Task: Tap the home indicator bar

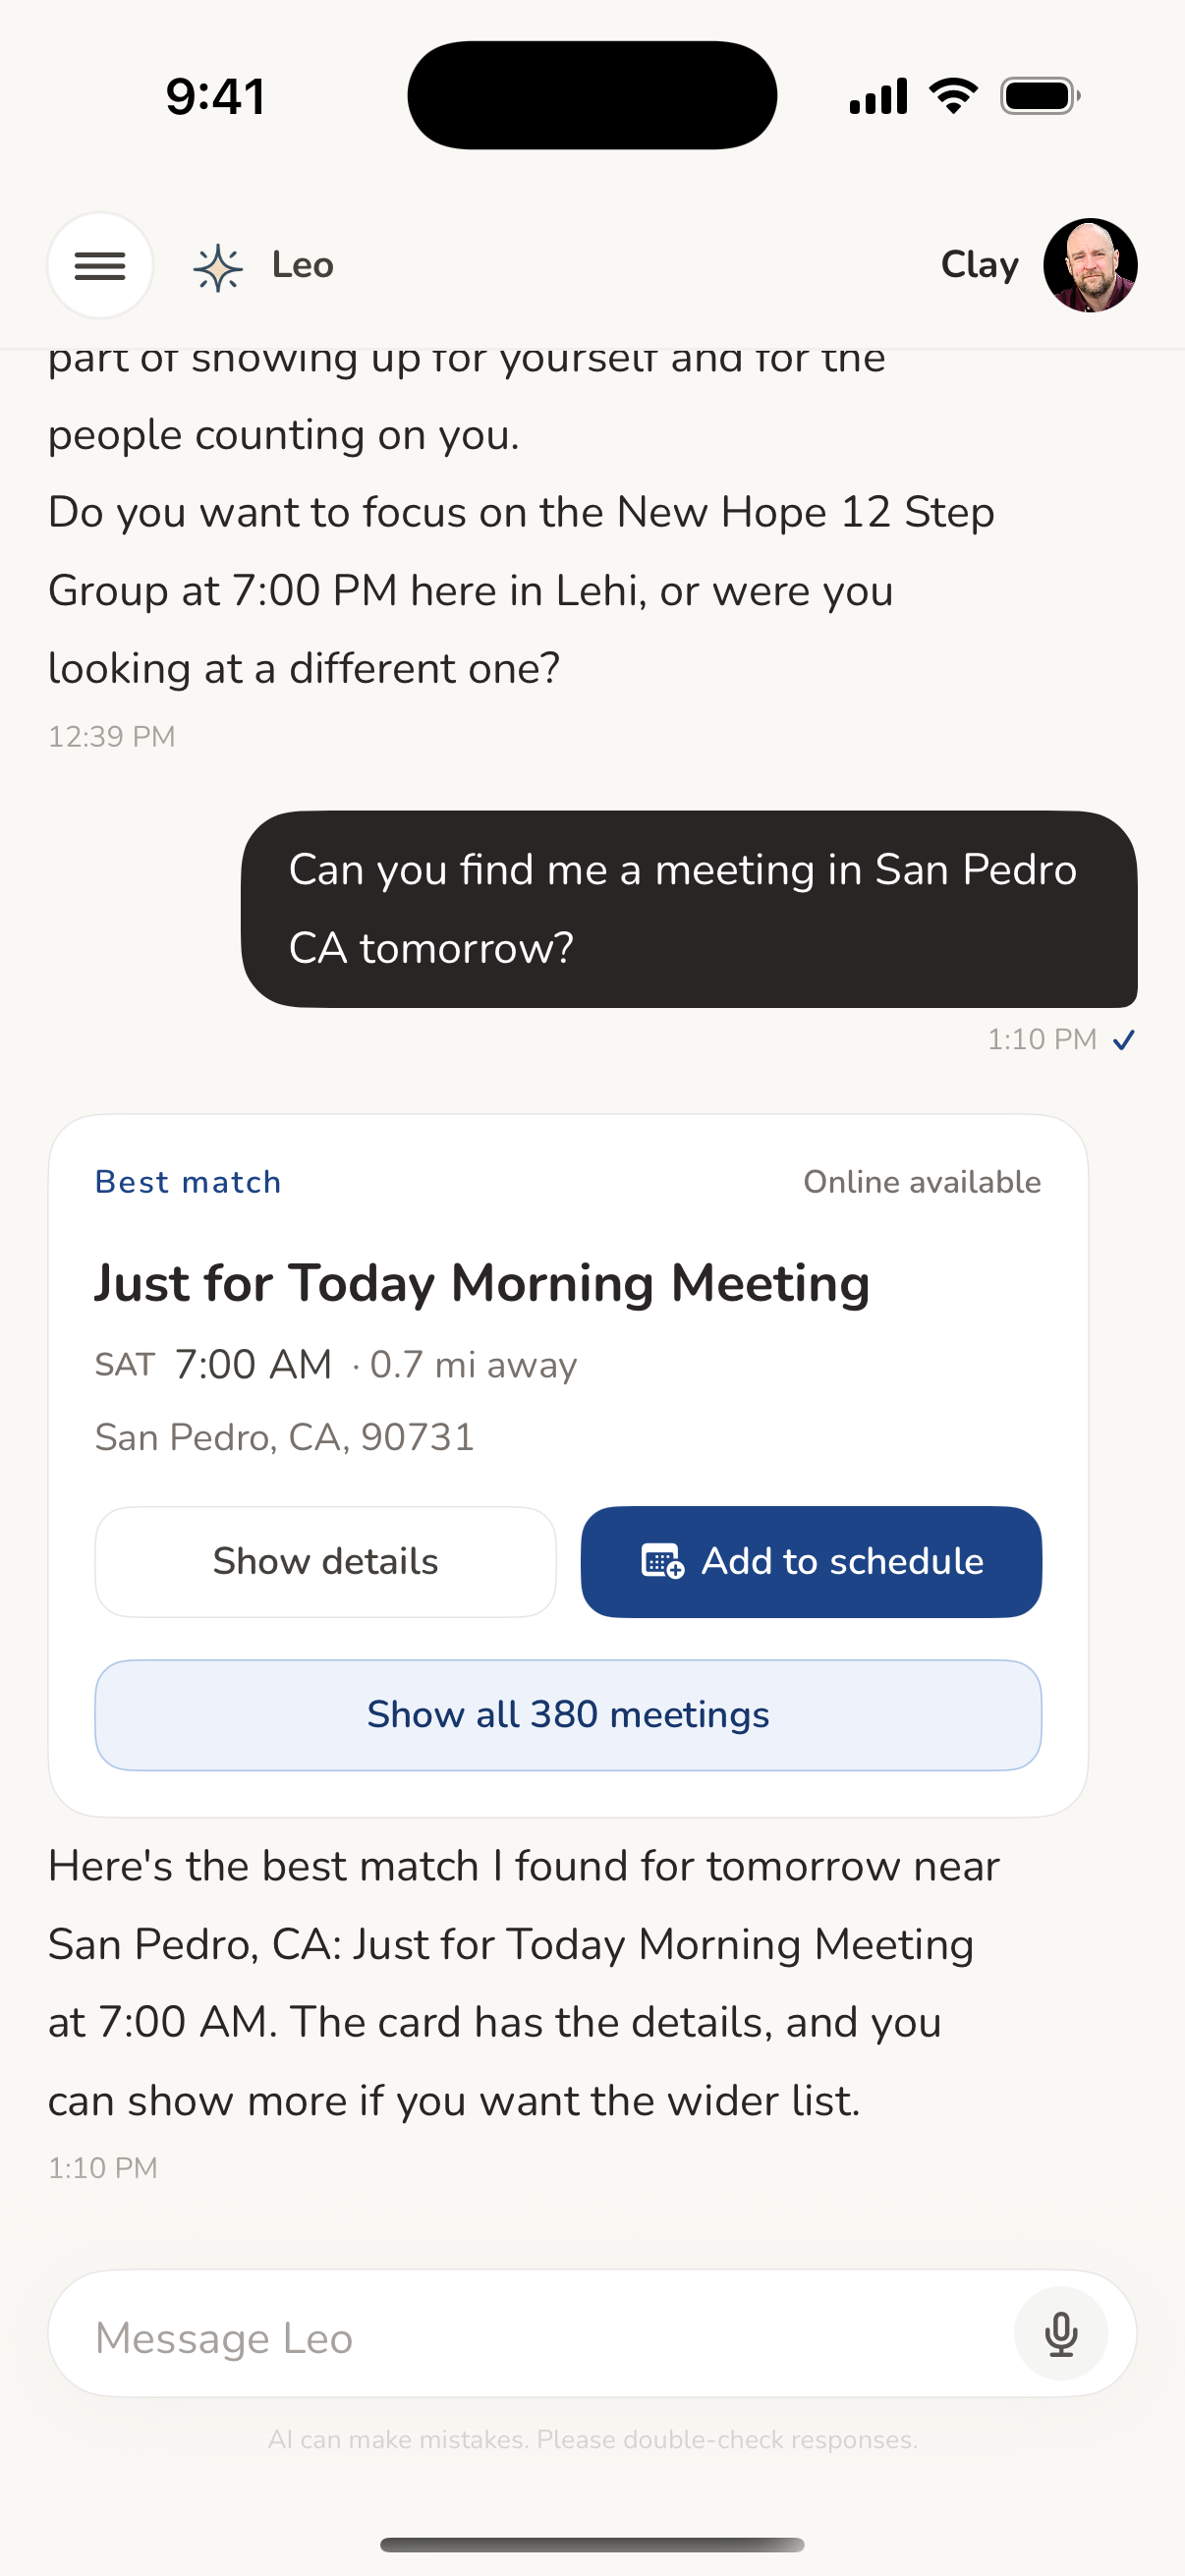Action: pos(592,2544)
